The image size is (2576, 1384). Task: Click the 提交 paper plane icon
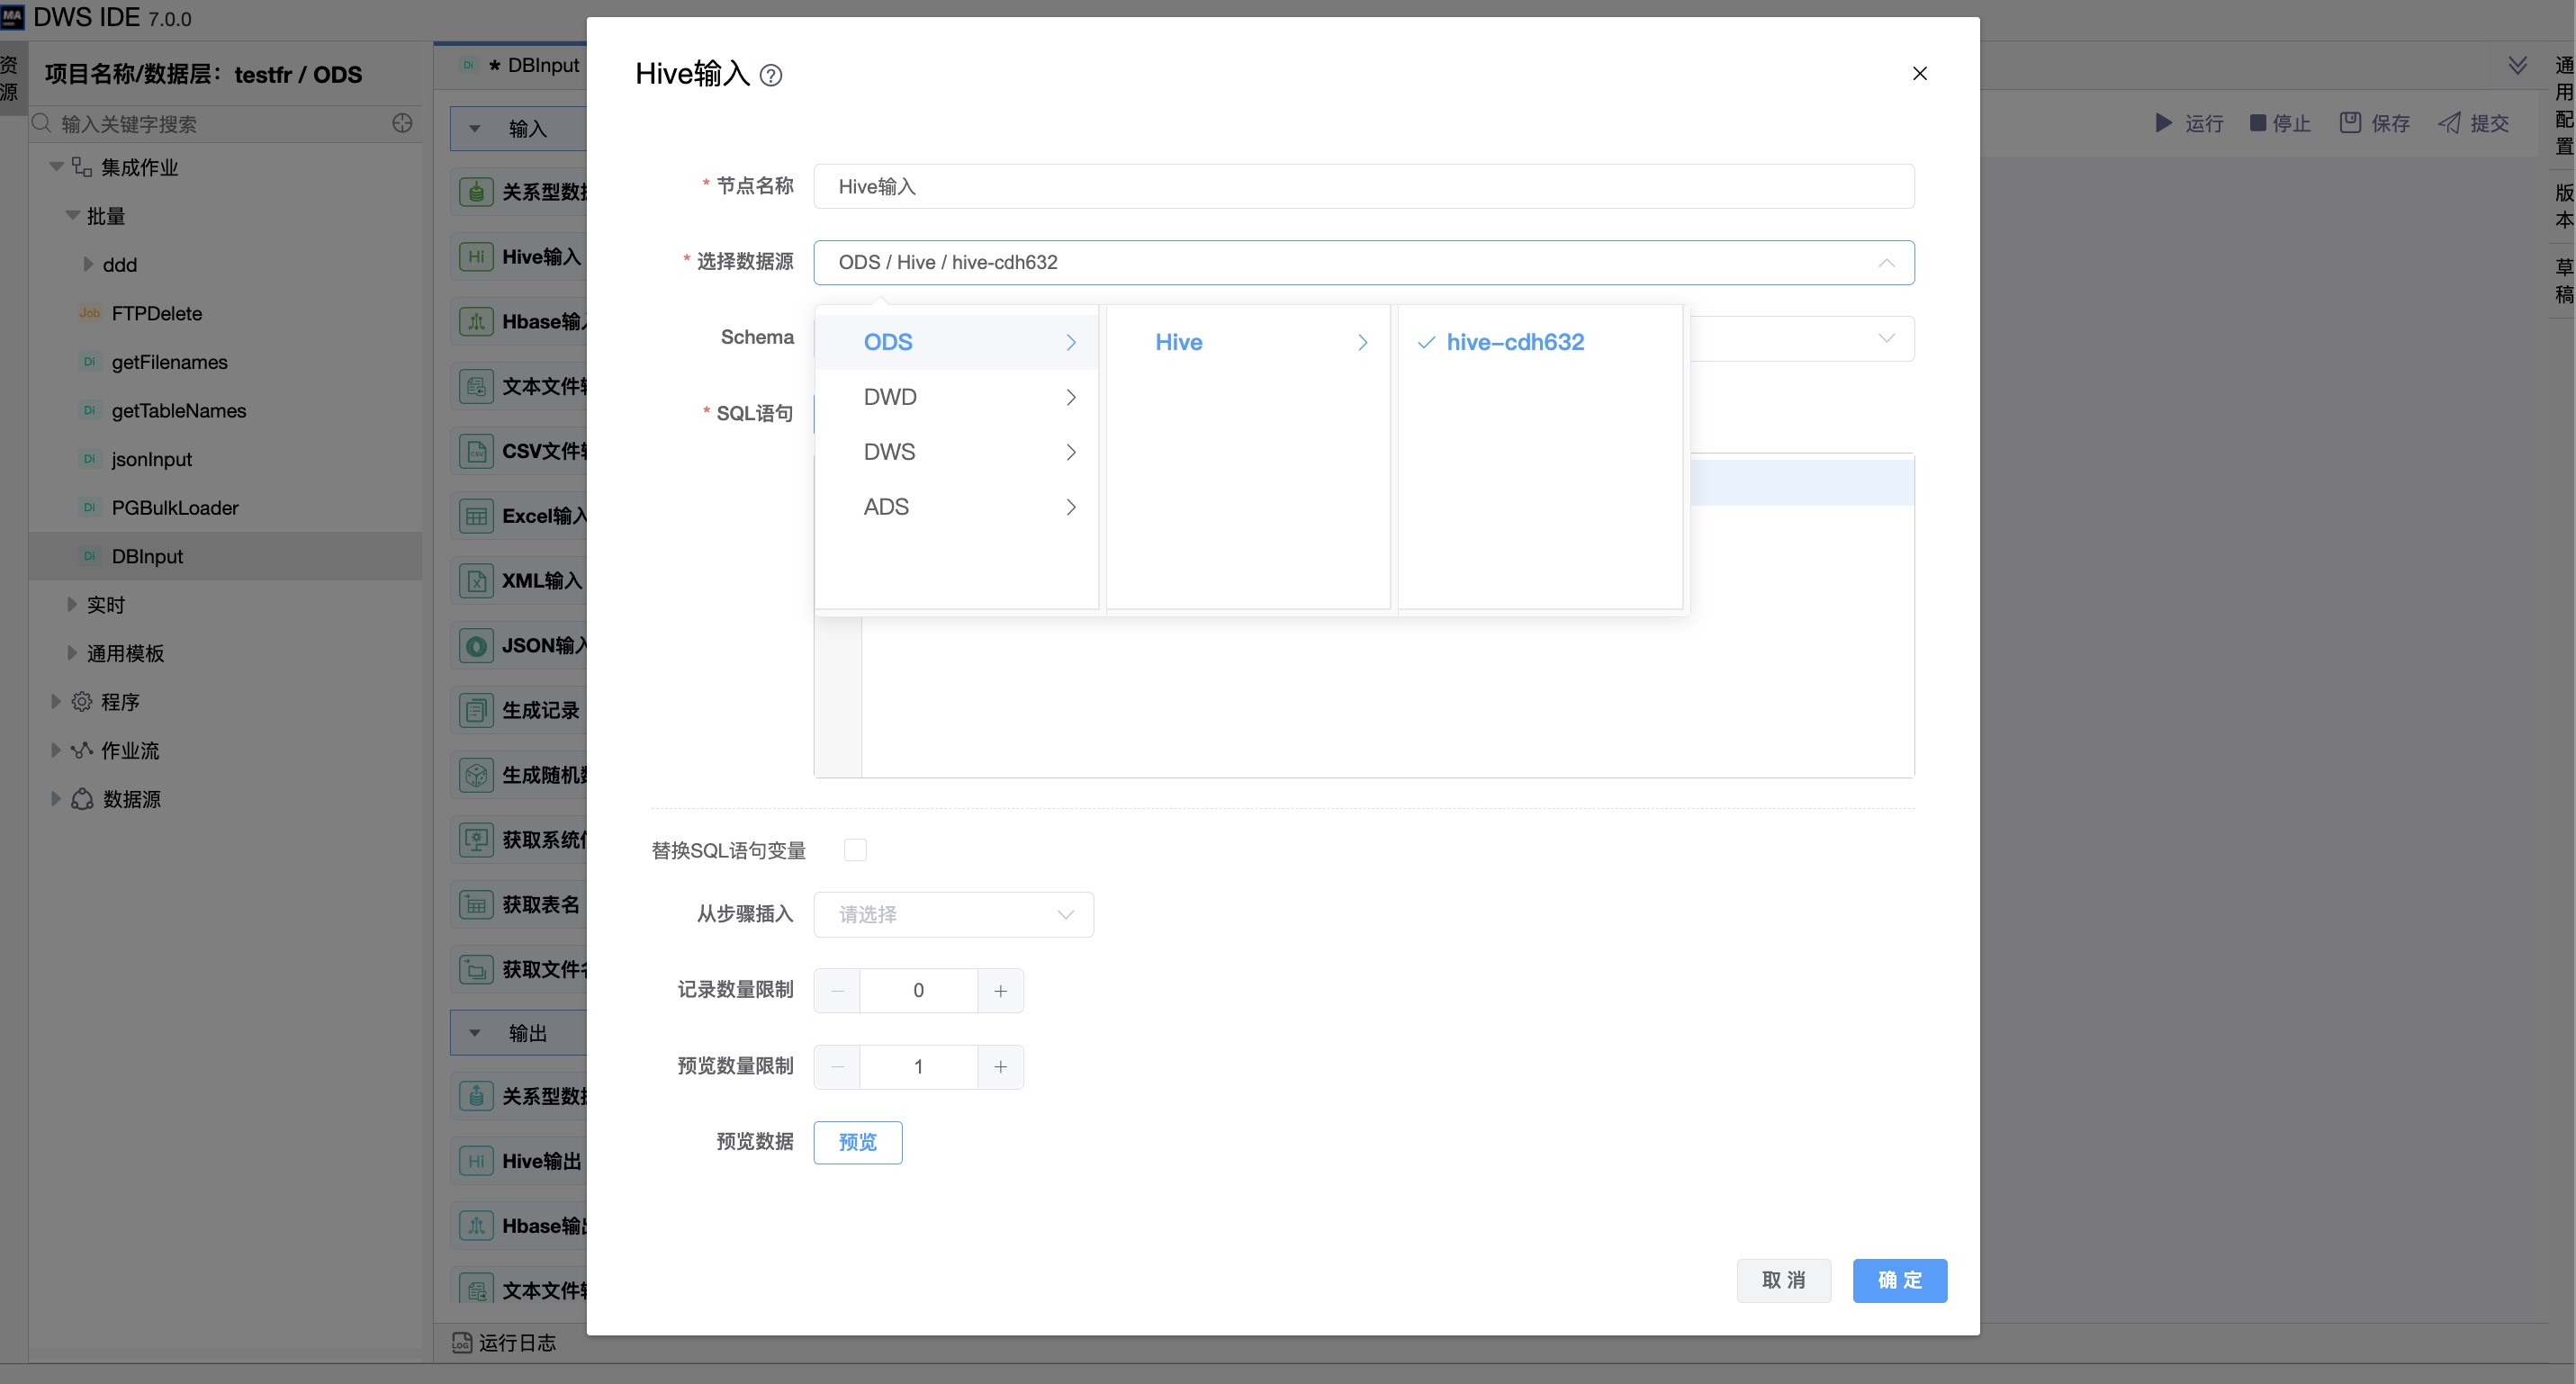click(x=2449, y=123)
